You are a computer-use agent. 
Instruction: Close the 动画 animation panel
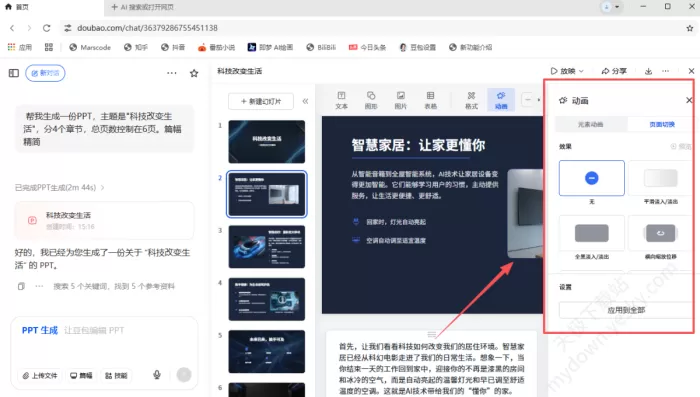click(689, 100)
